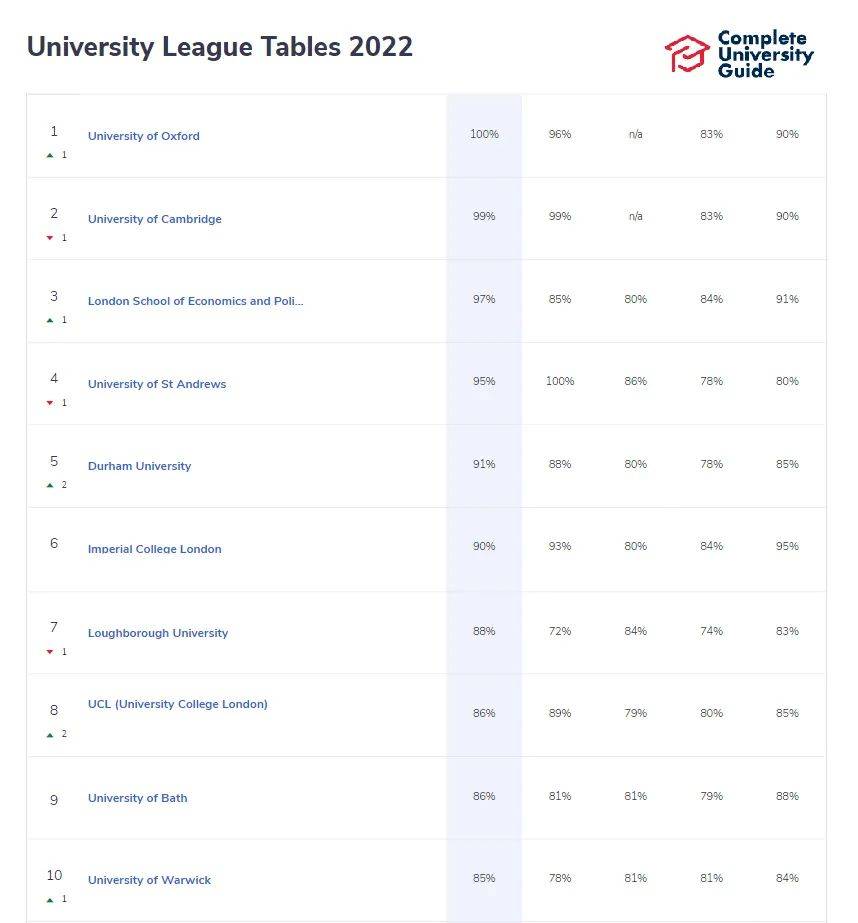Click the green up arrow under rank 1
This screenshot has width=858, height=923.
click(50, 155)
